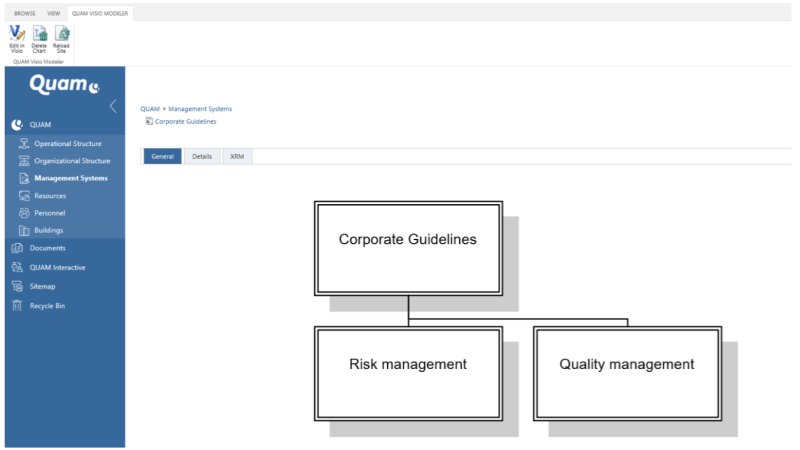The height and width of the screenshot is (450, 800).
Task: Switch to the BROWSE ribbon tab
Action: pyautogui.click(x=25, y=13)
